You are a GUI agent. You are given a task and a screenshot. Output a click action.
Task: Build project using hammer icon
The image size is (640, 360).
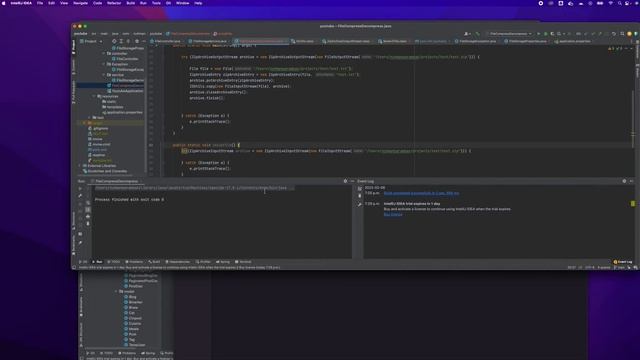[x=478, y=34]
